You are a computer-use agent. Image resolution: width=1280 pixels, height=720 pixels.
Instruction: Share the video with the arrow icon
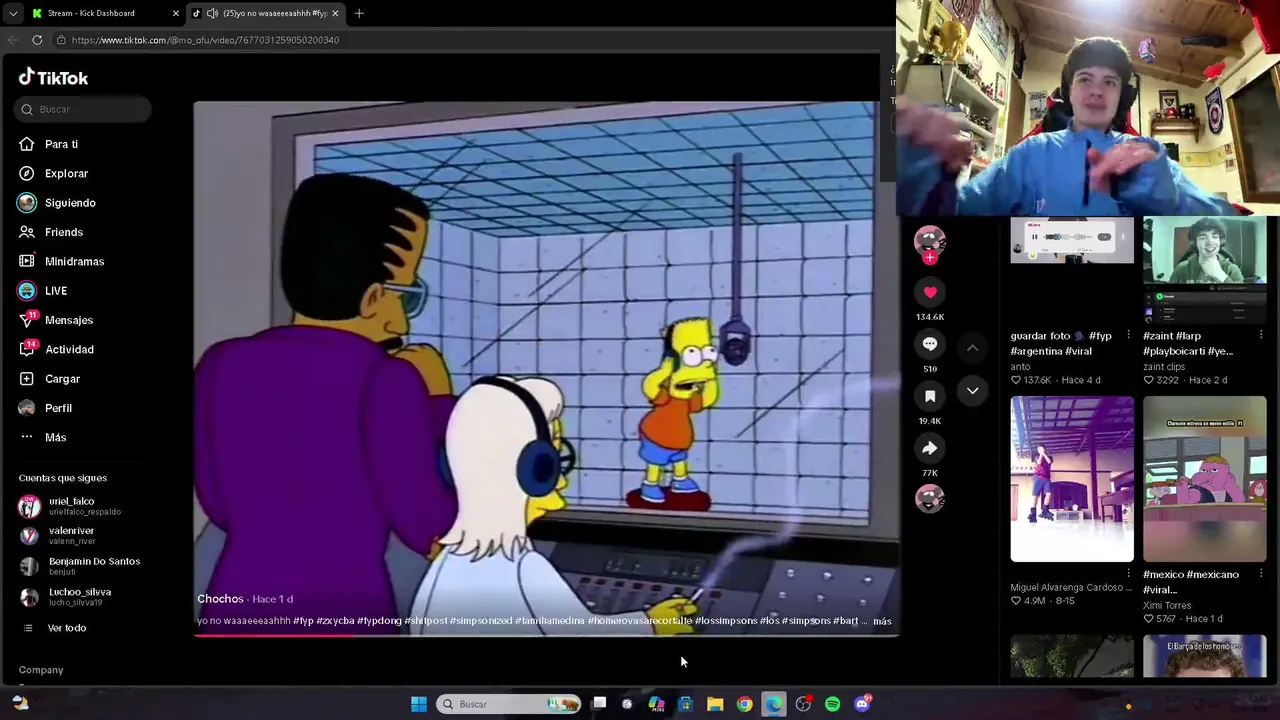point(930,448)
